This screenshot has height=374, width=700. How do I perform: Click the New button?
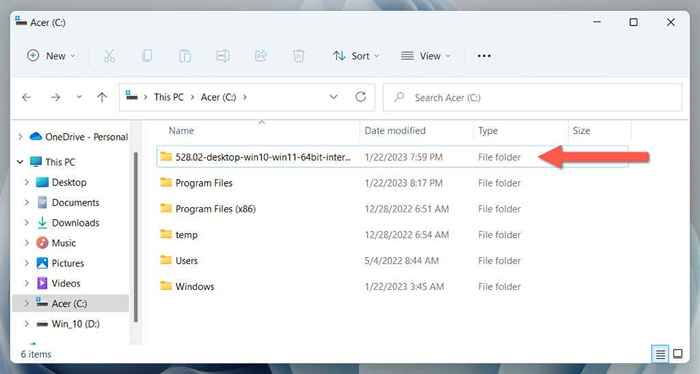click(51, 56)
